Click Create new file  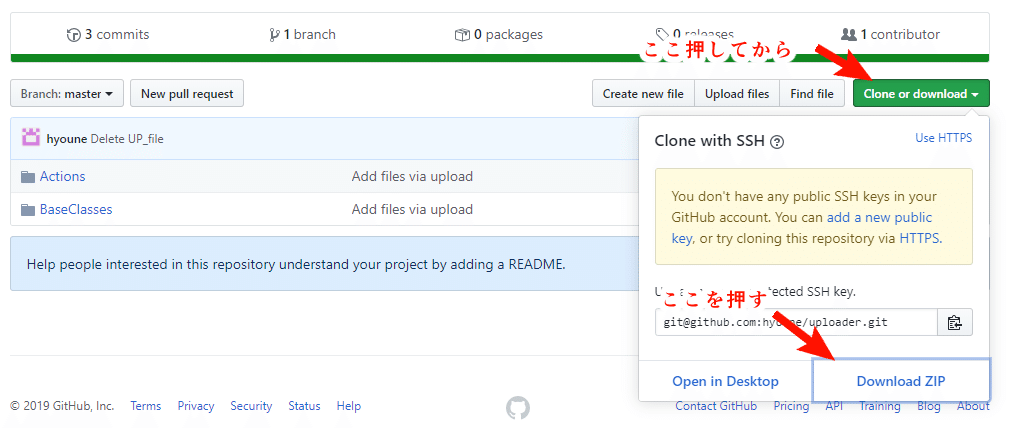643,94
